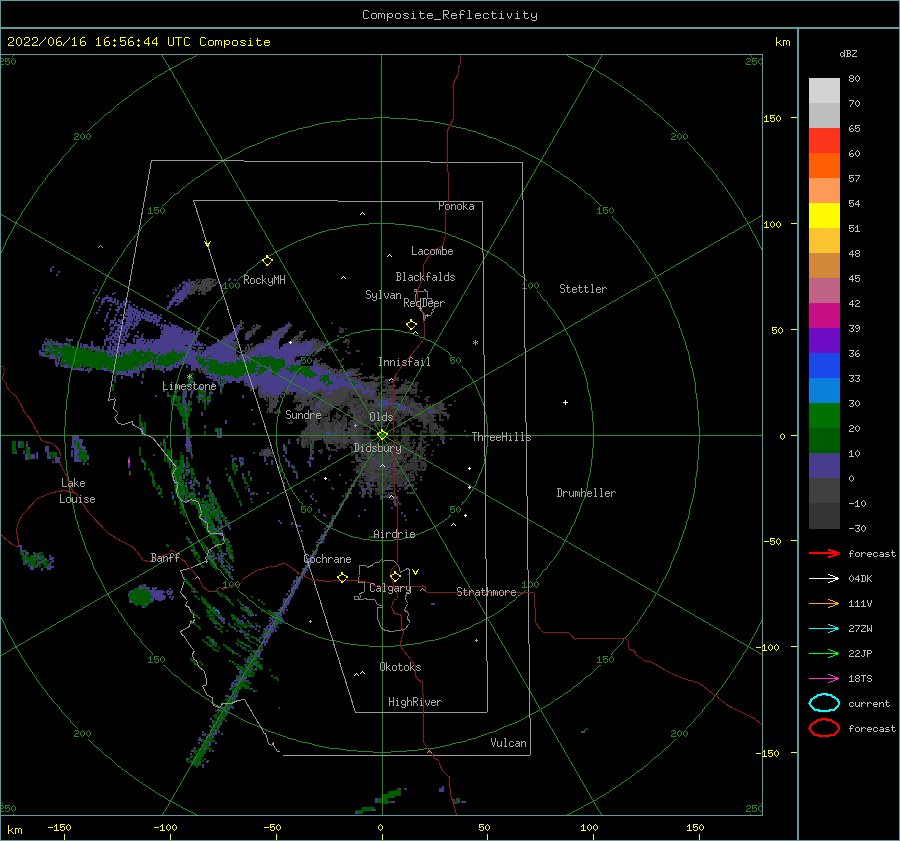The height and width of the screenshot is (841, 900).
Task: Click the red 60–65 dBZ color swatch
Action: (824, 141)
